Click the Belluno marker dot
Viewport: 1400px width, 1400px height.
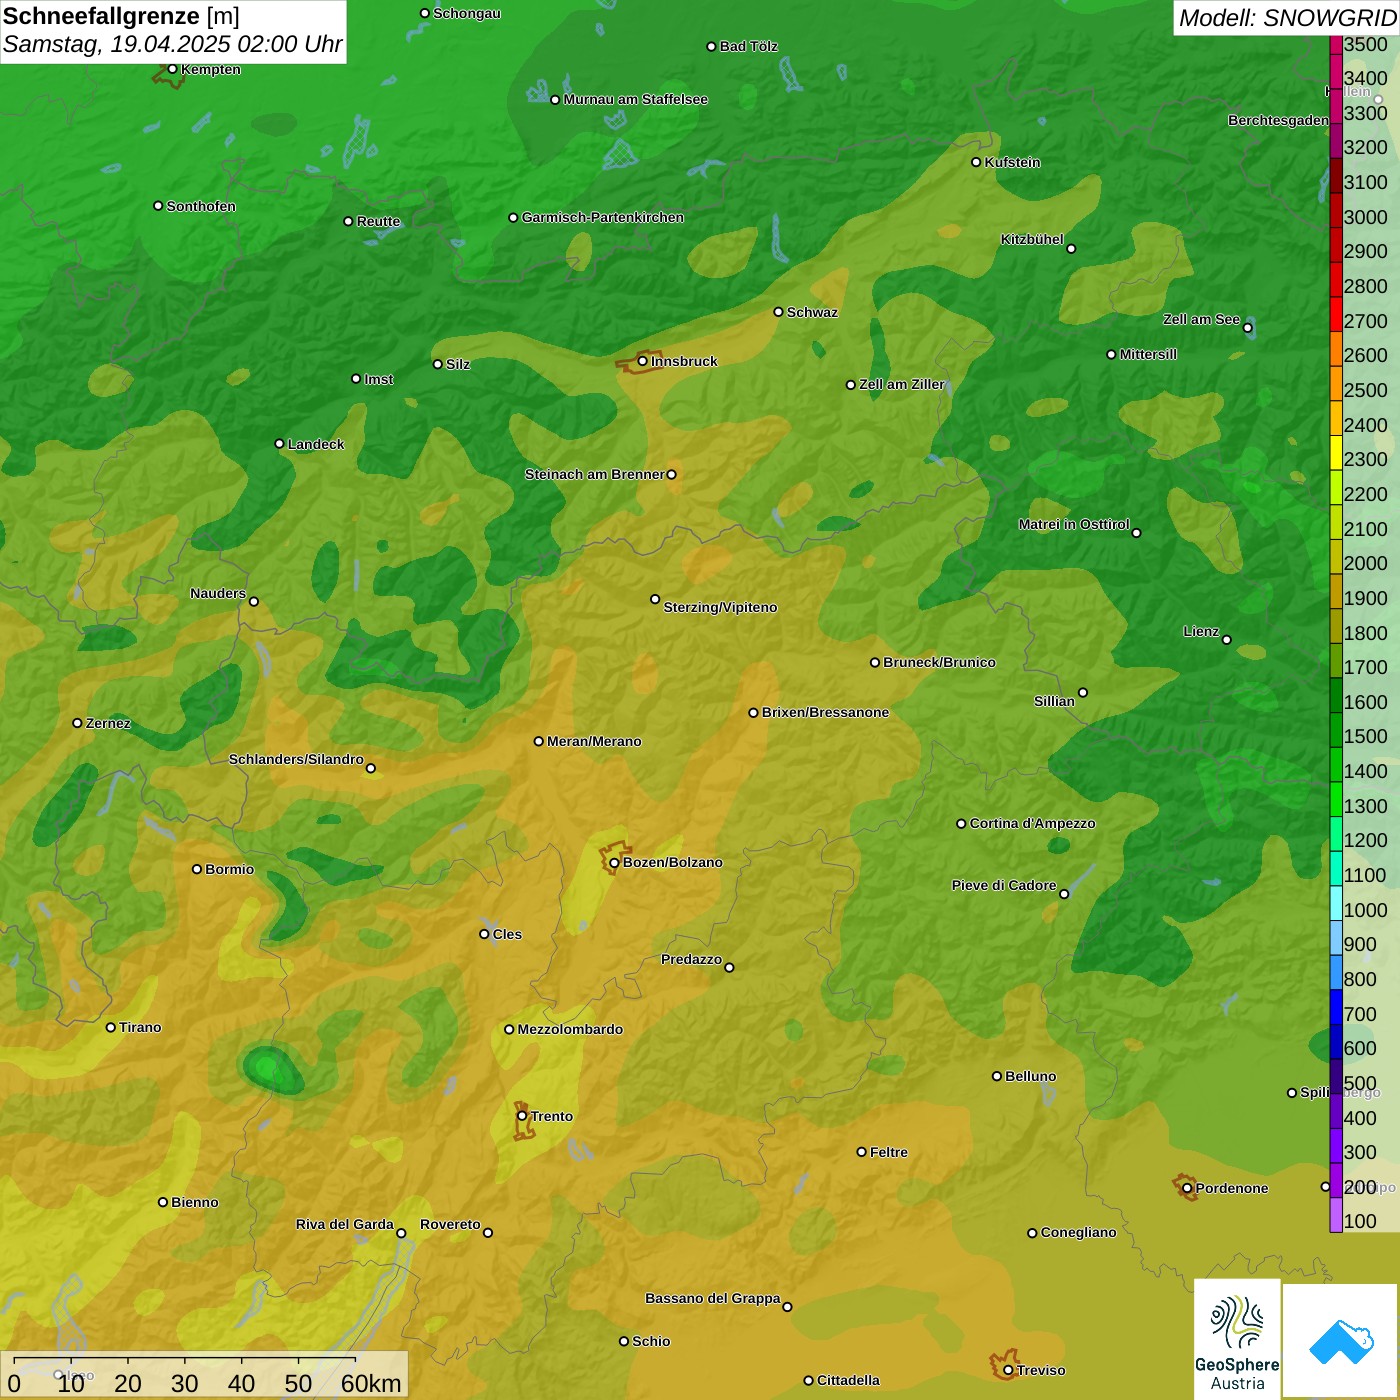click(996, 1076)
